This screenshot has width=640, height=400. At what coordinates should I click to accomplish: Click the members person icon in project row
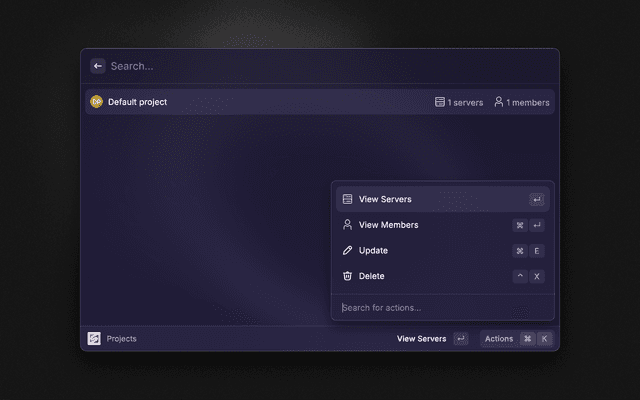[498, 102]
